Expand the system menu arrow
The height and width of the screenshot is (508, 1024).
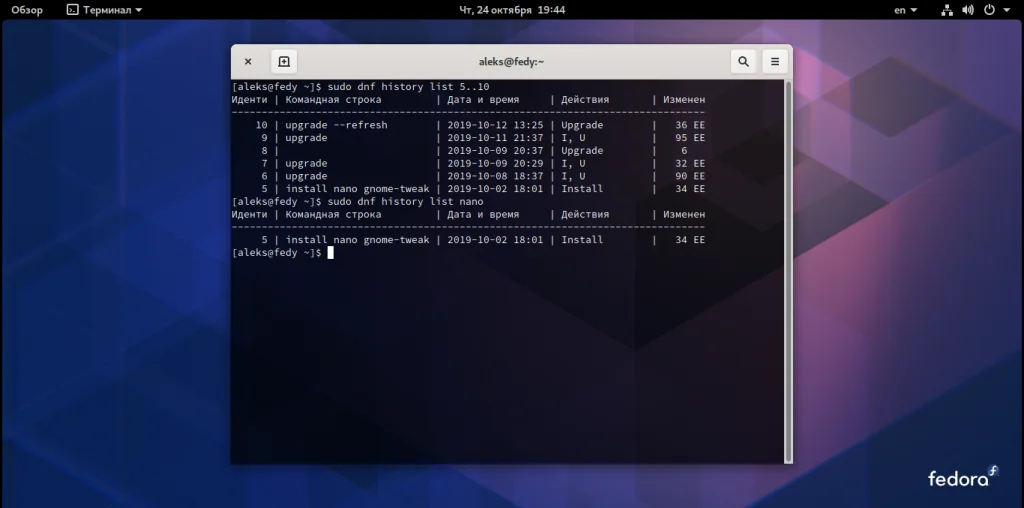coord(1006,10)
